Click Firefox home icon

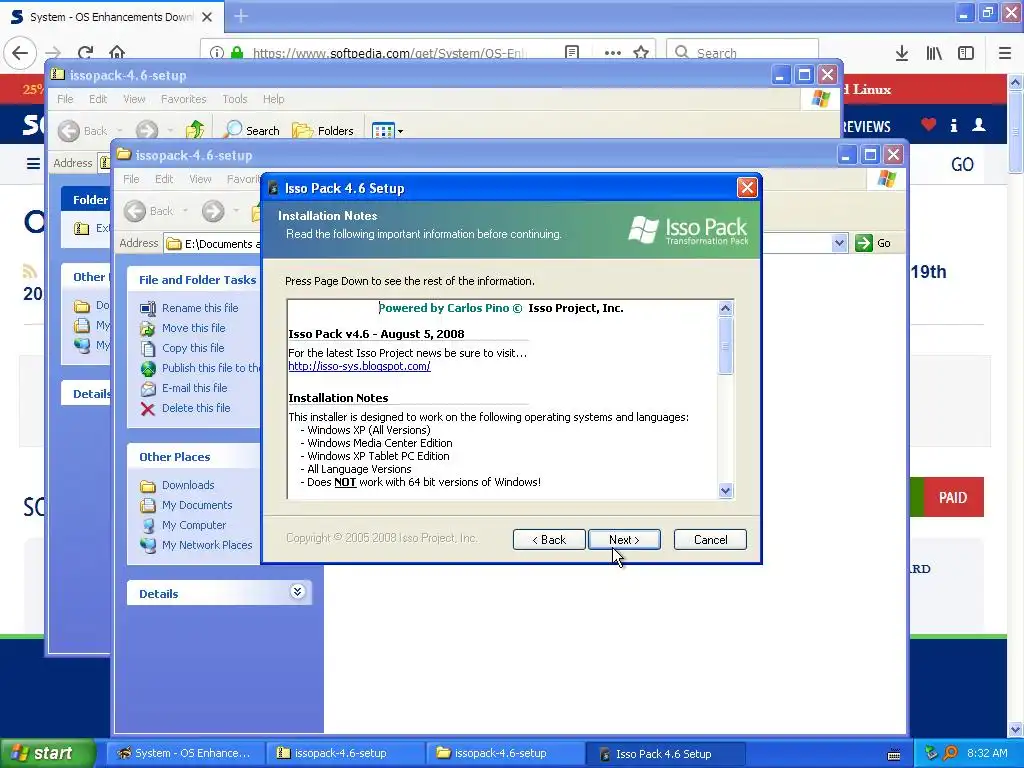point(117,53)
